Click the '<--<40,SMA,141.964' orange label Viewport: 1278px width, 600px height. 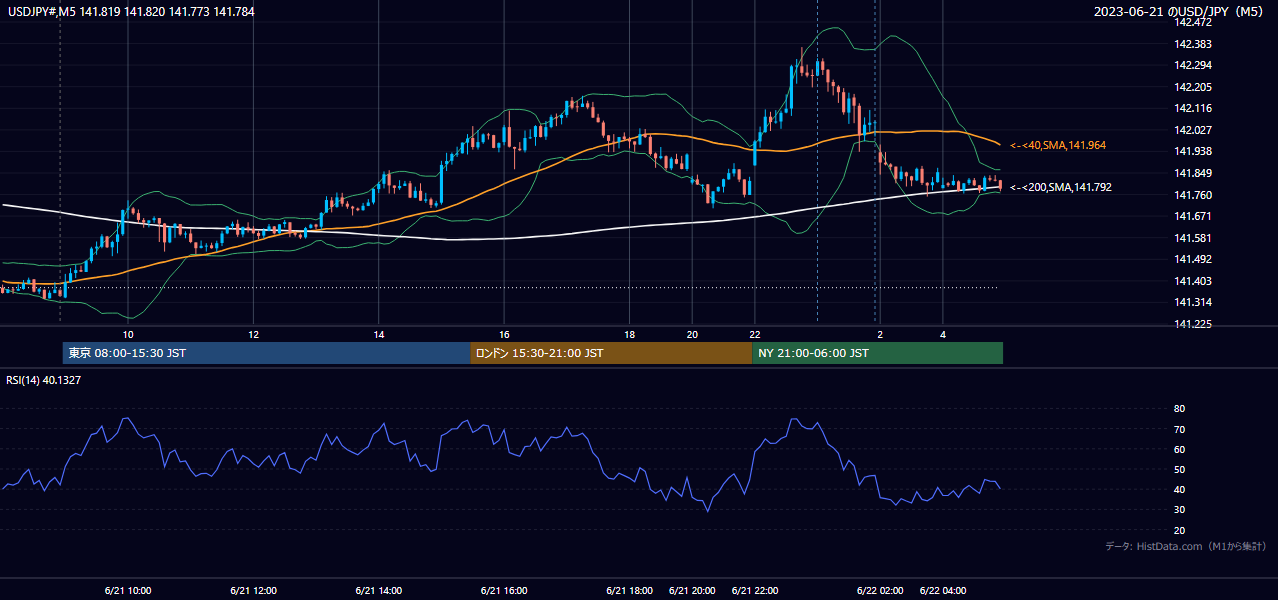coord(1057,146)
